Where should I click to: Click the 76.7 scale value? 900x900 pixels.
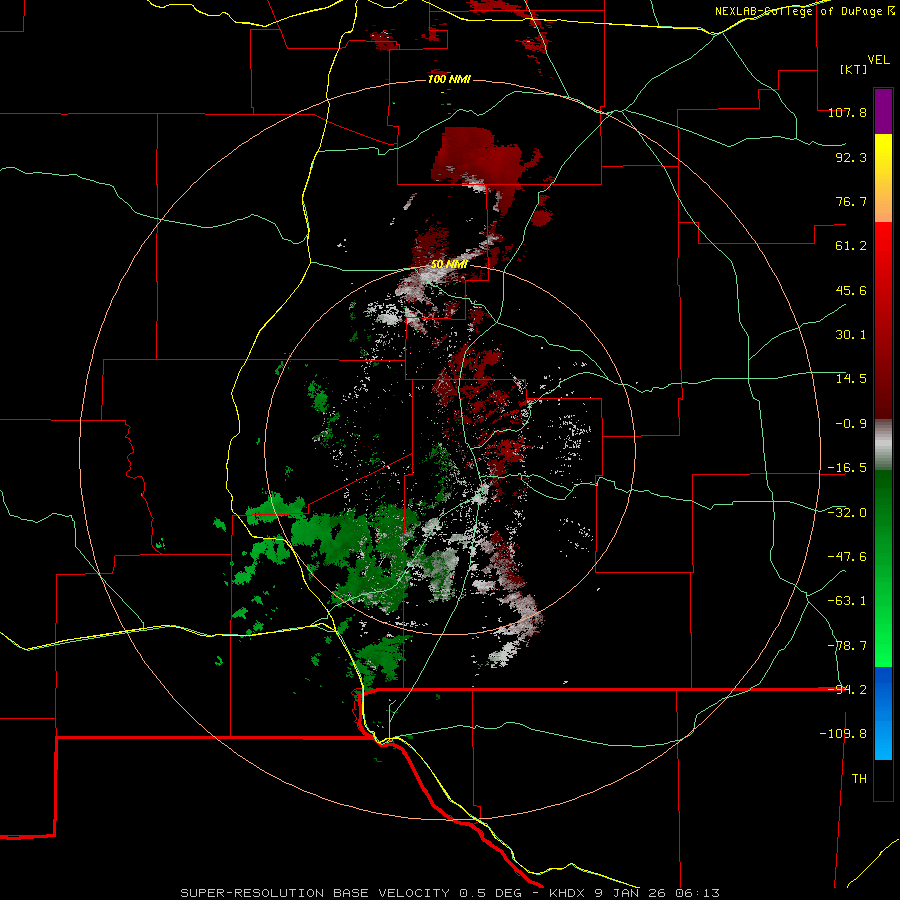pos(851,201)
